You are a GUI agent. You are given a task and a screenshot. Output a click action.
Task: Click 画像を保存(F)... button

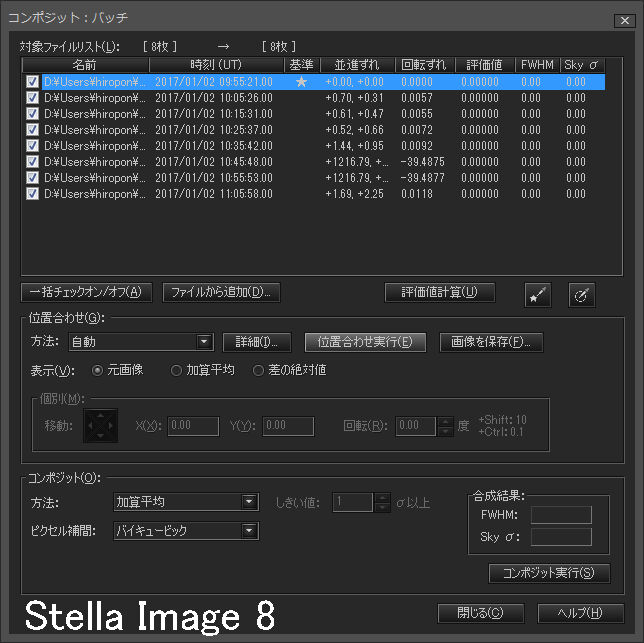[491, 342]
